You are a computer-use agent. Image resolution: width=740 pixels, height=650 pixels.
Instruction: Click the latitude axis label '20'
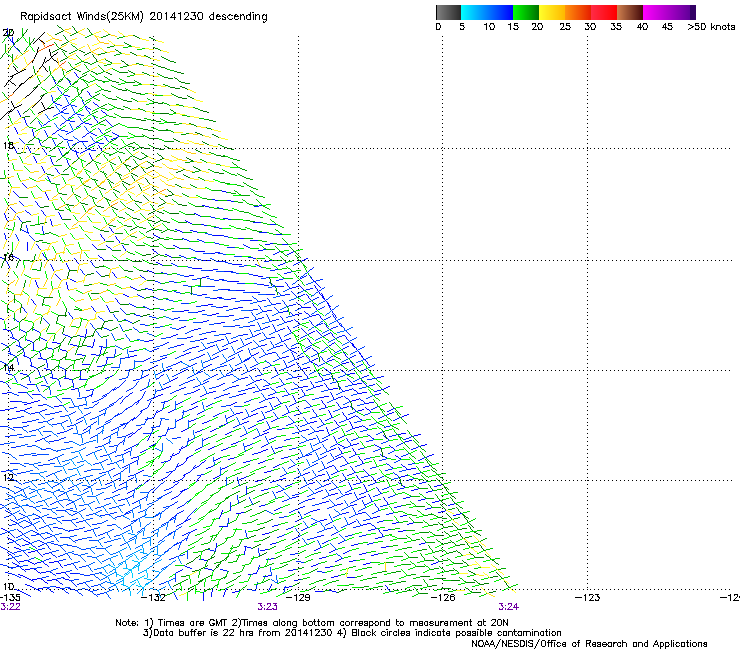point(8,33)
